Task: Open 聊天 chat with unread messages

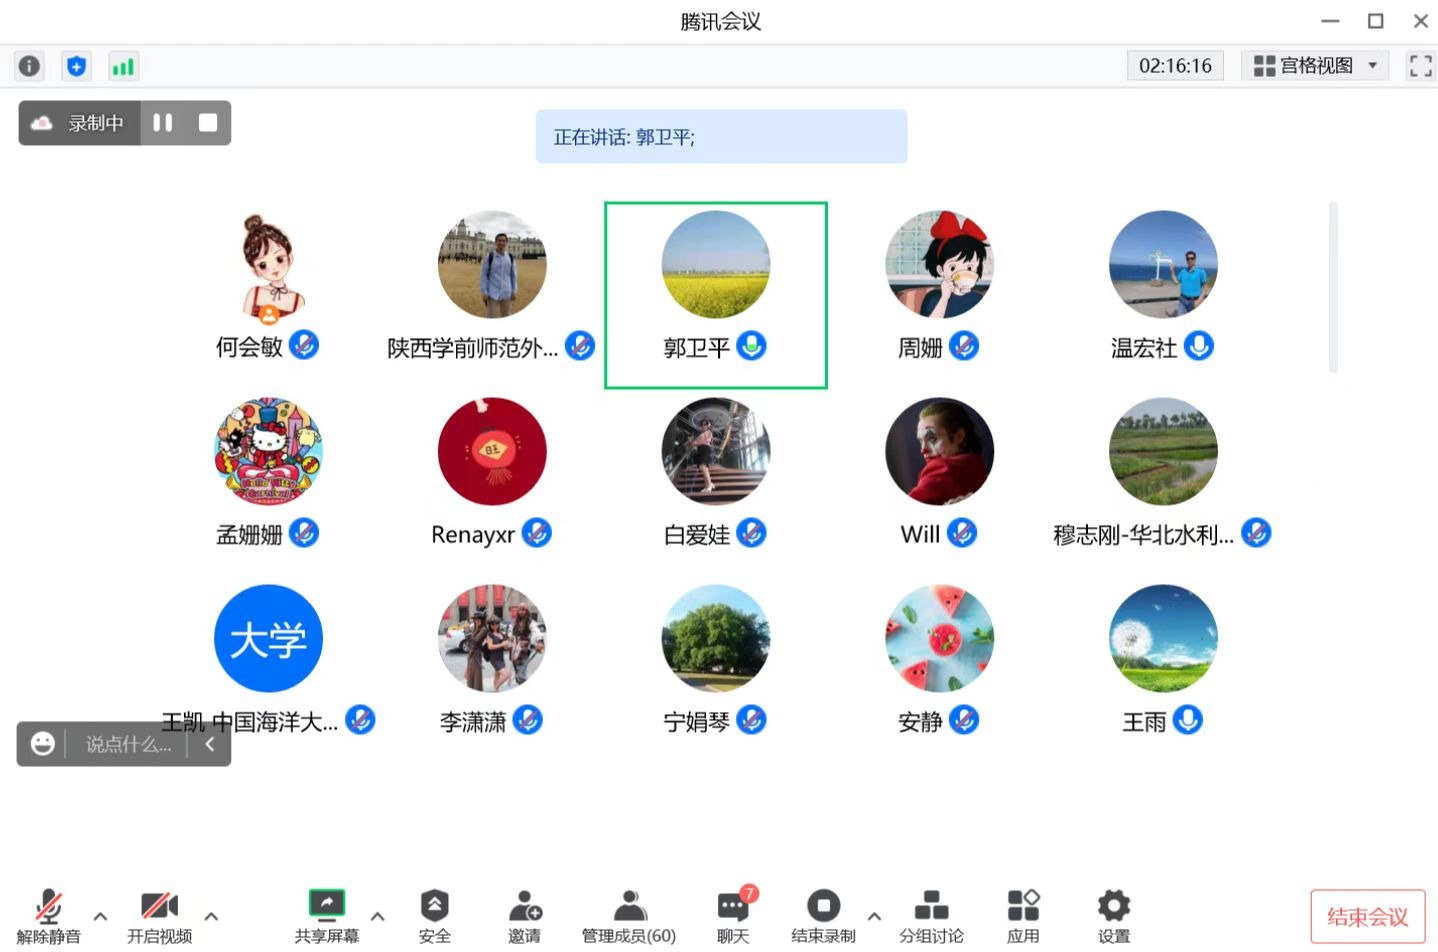Action: pyautogui.click(x=733, y=914)
